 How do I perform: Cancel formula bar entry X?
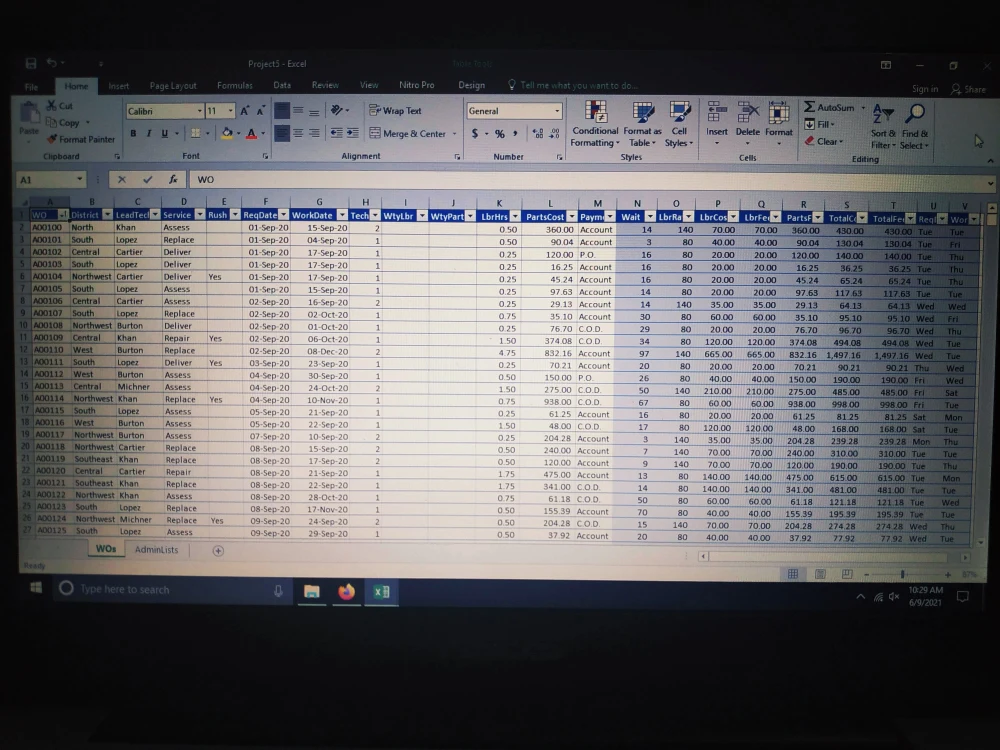[x=122, y=180]
